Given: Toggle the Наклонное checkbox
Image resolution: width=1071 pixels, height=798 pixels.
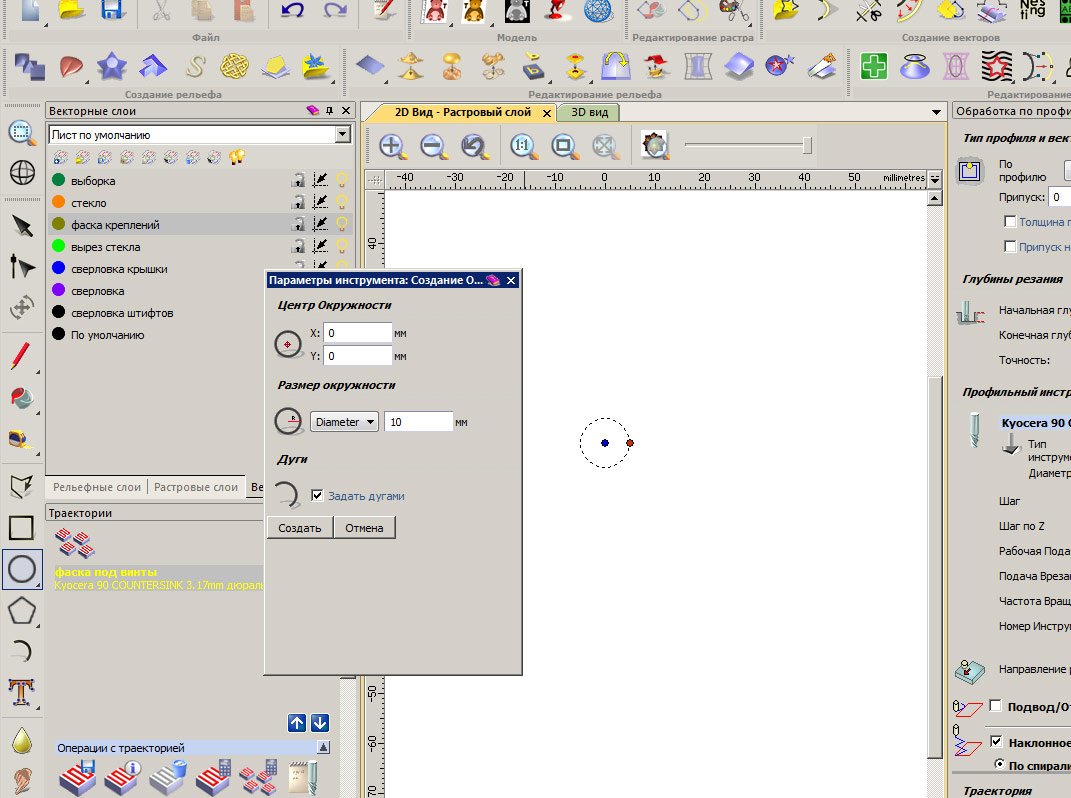Looking at the screenshot, I should pos(996,742).
